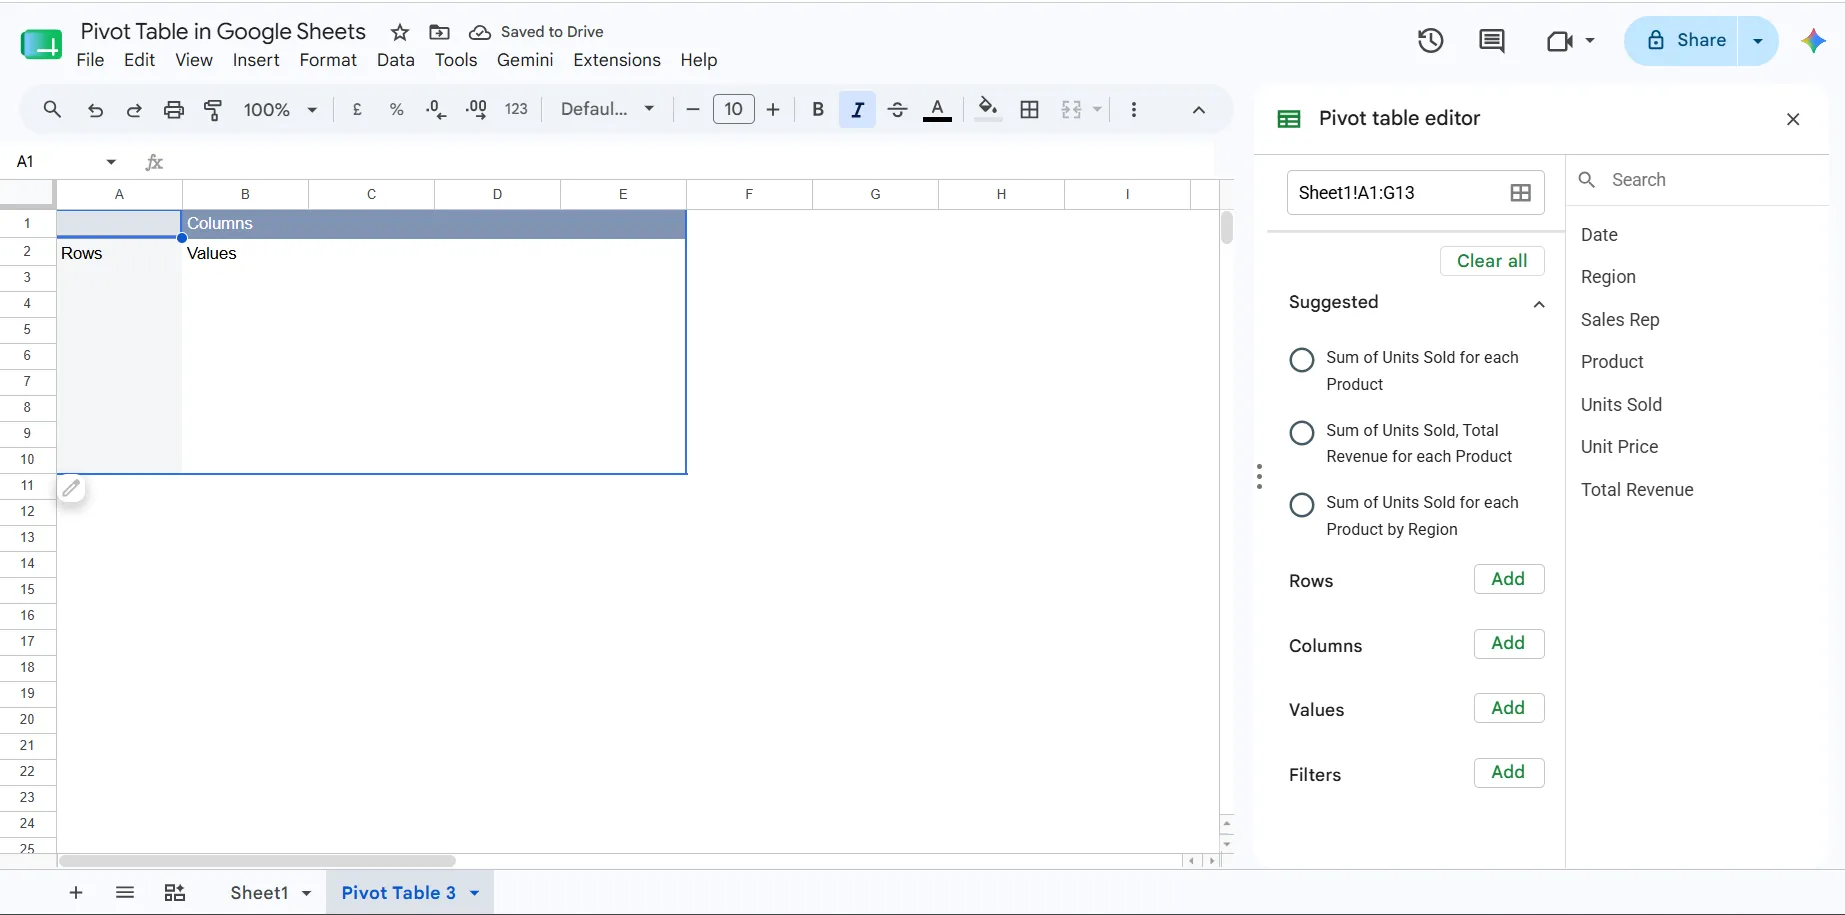This screenshot has width=1845, height=915.
Task: Close the Pivot table editor
Action: (x=1793, y=119)
